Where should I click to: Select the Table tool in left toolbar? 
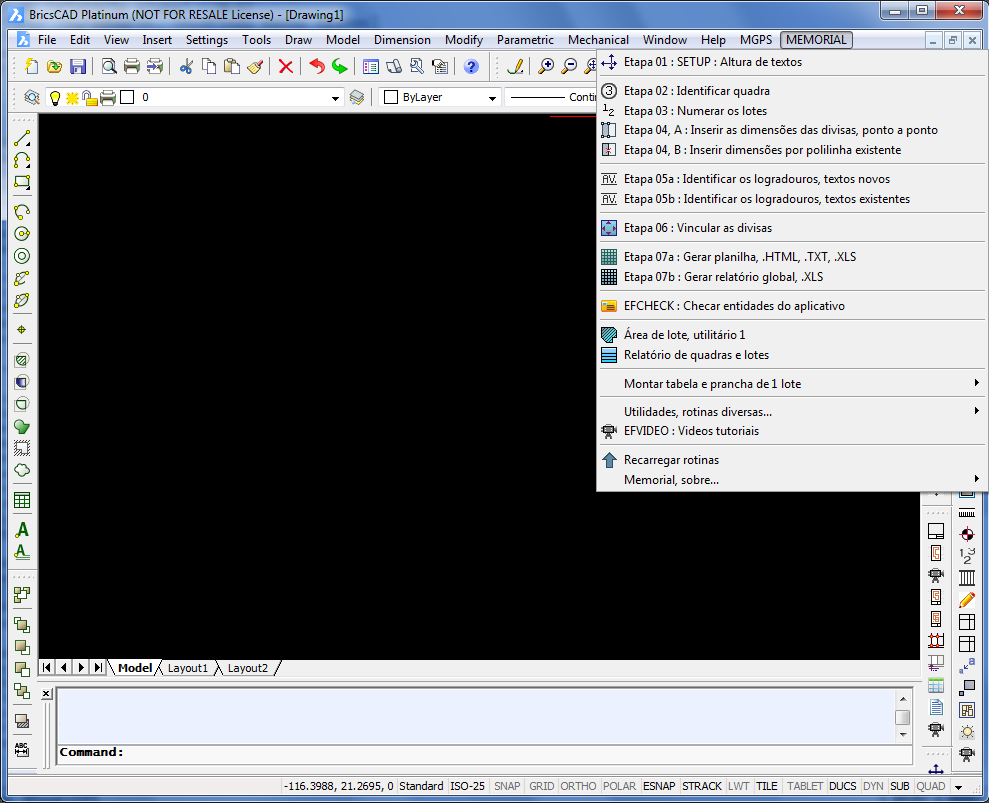click(x=22, y=500)
